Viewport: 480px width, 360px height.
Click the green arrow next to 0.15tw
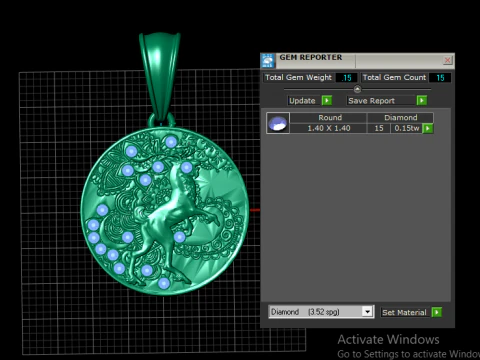(428, 128)
